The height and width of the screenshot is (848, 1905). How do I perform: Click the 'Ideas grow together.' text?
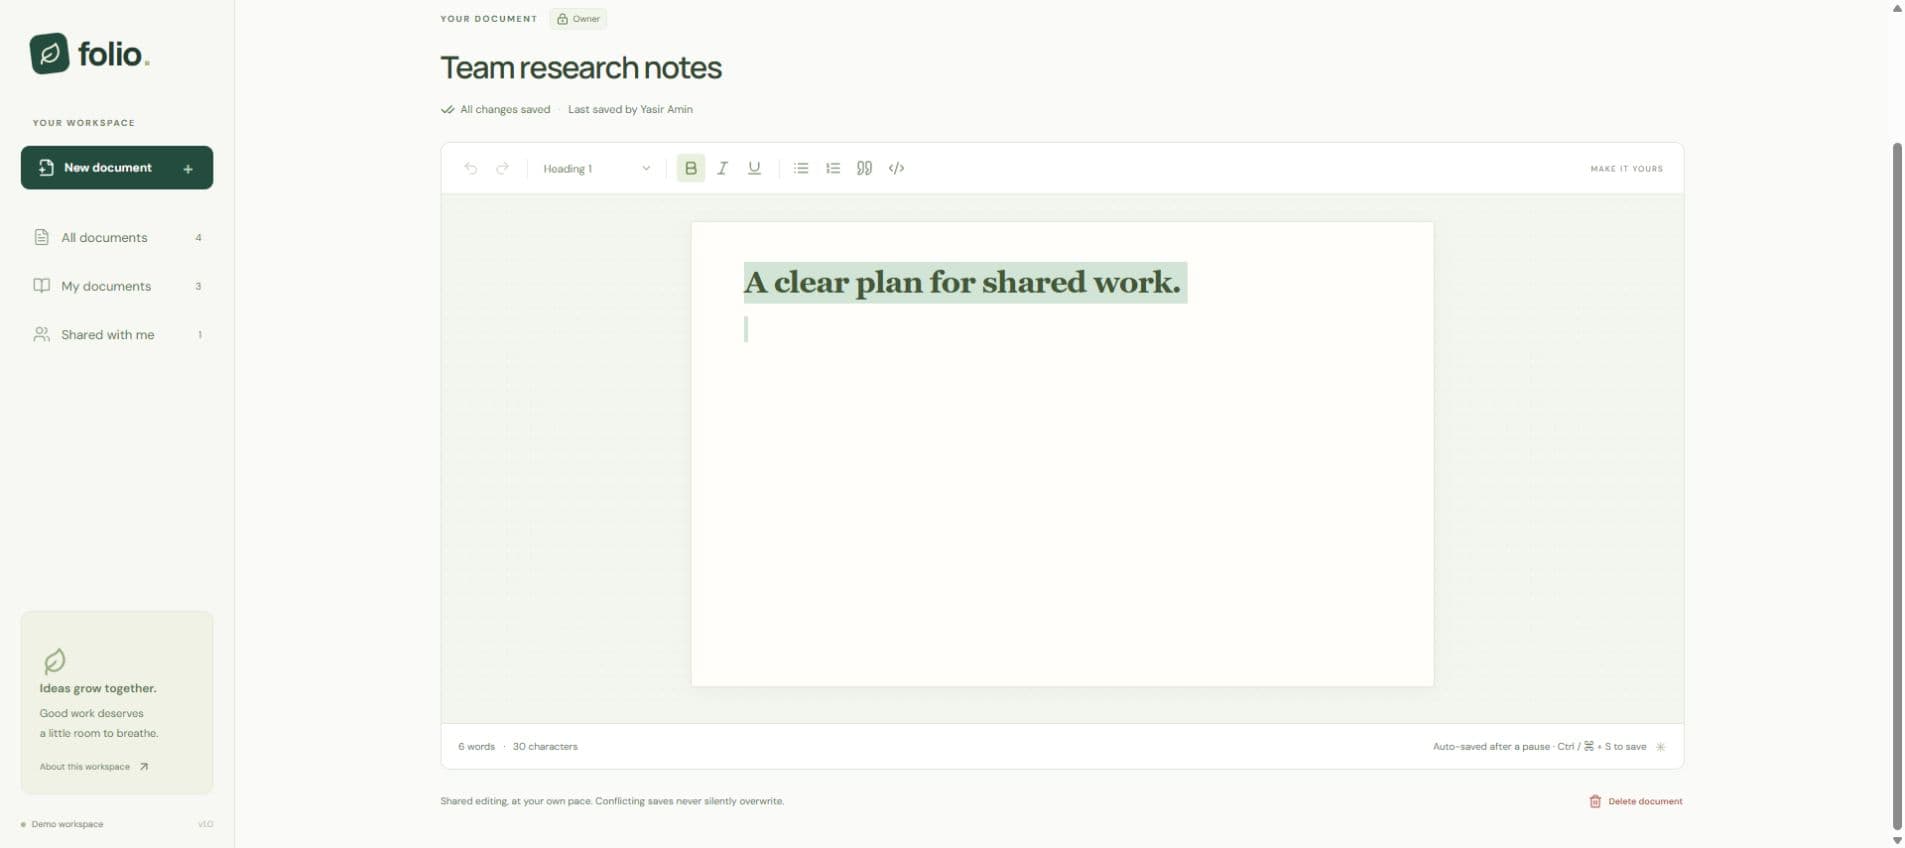tap(98, 688)
